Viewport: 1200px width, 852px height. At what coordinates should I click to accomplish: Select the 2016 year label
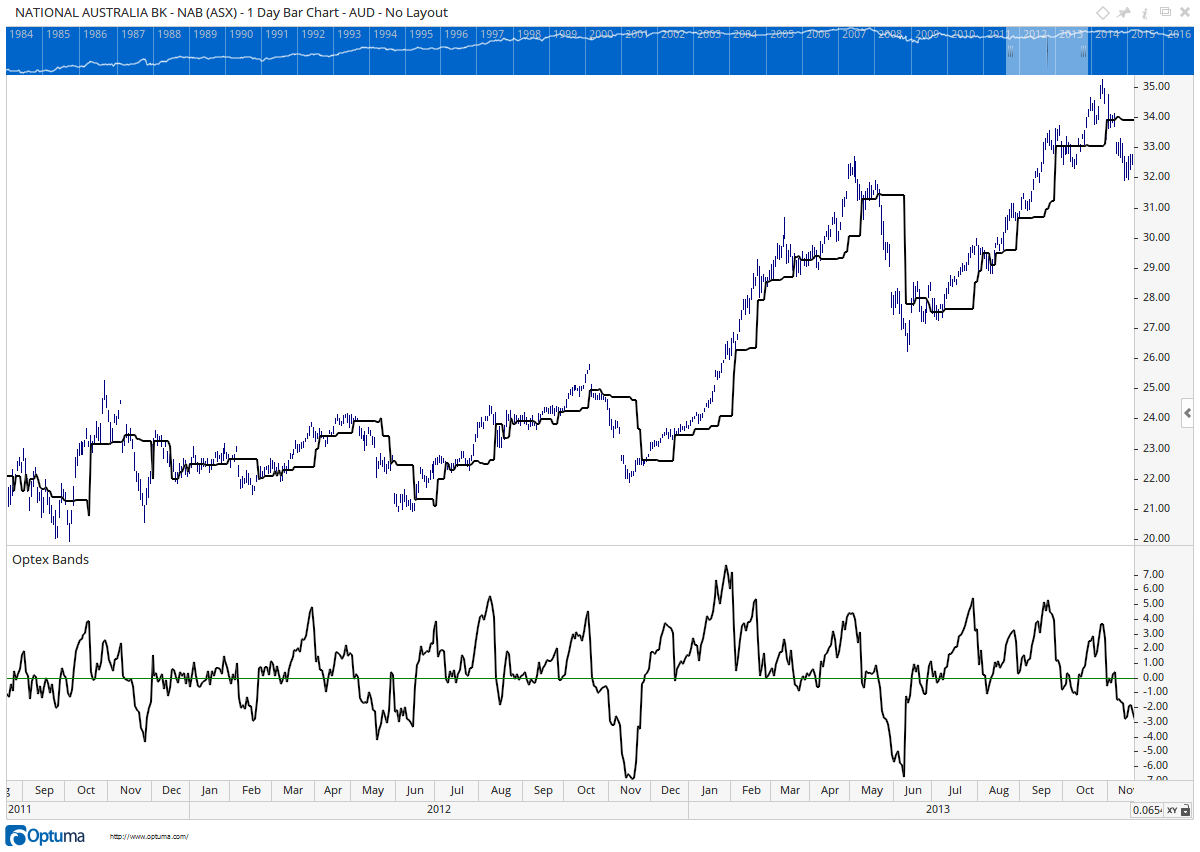point(1178,32)
